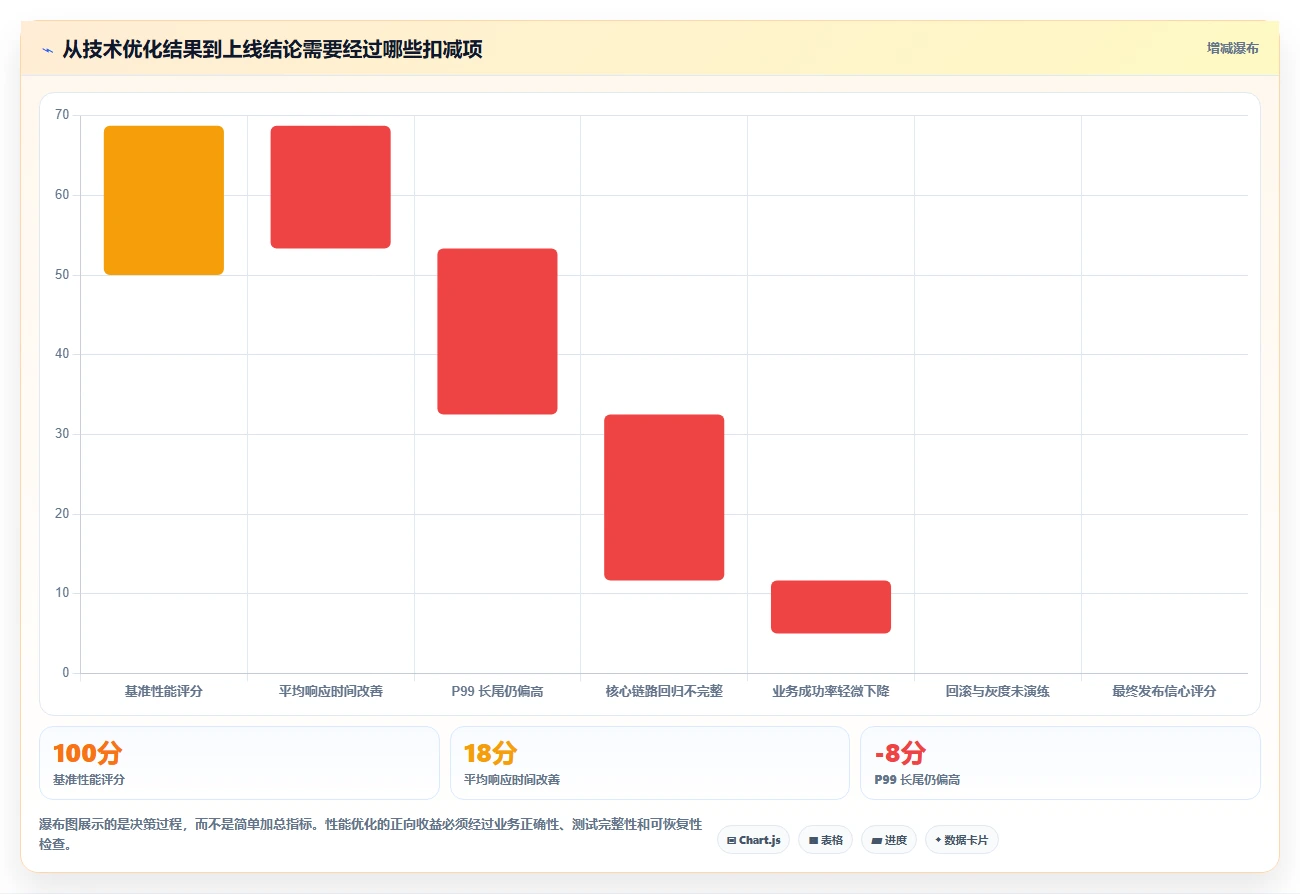The image size is (1300, 894).
Task: Click the 增减瀑布 badge
Action: tap(1232, 48)
